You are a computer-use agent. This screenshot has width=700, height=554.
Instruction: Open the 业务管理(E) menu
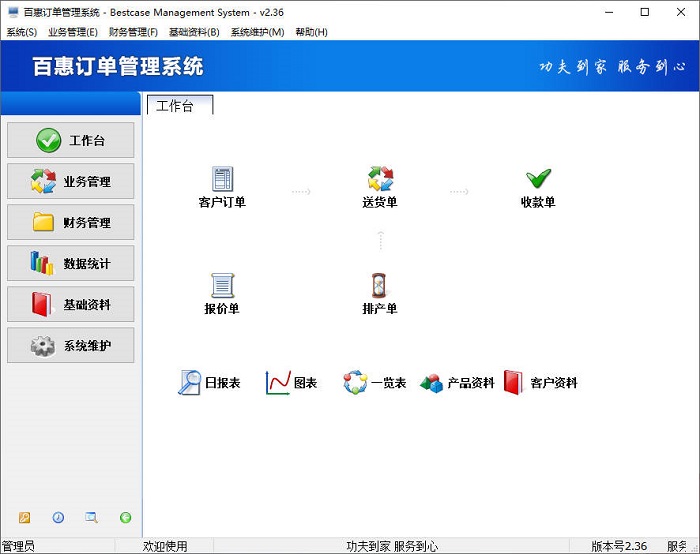(73, 32)
